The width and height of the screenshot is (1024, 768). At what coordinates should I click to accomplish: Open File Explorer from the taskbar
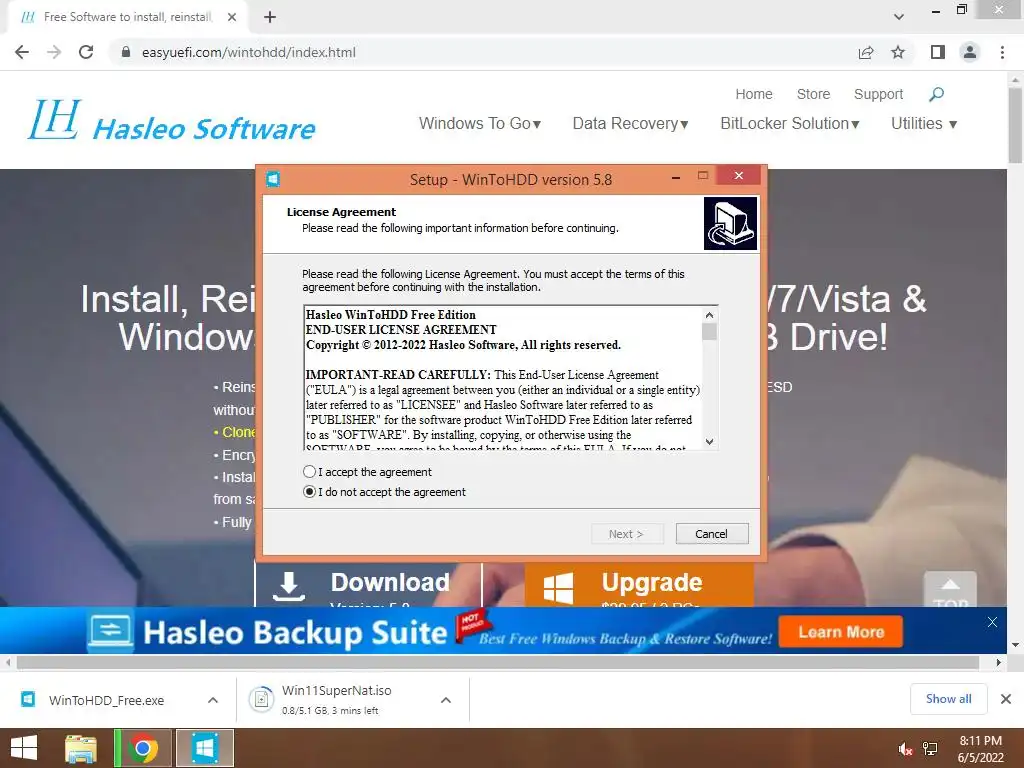pos(81,748)
